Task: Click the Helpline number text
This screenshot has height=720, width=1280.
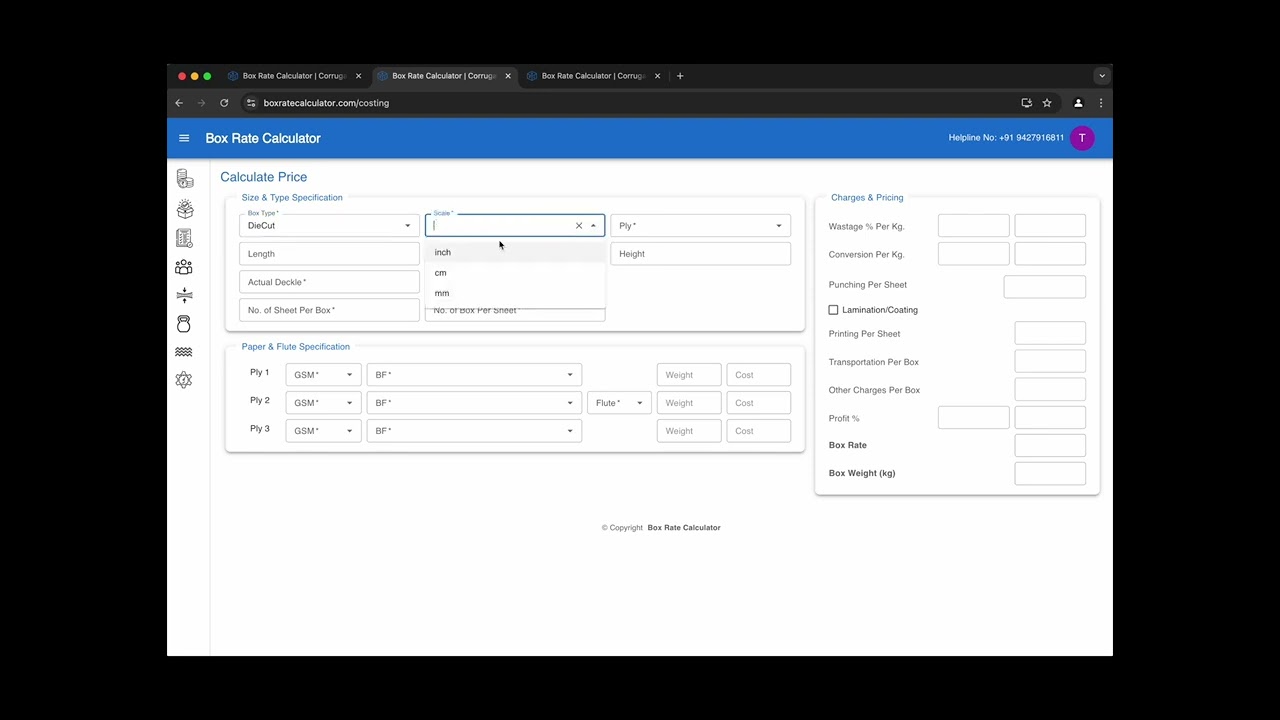Action: [x=1006, y=138]
